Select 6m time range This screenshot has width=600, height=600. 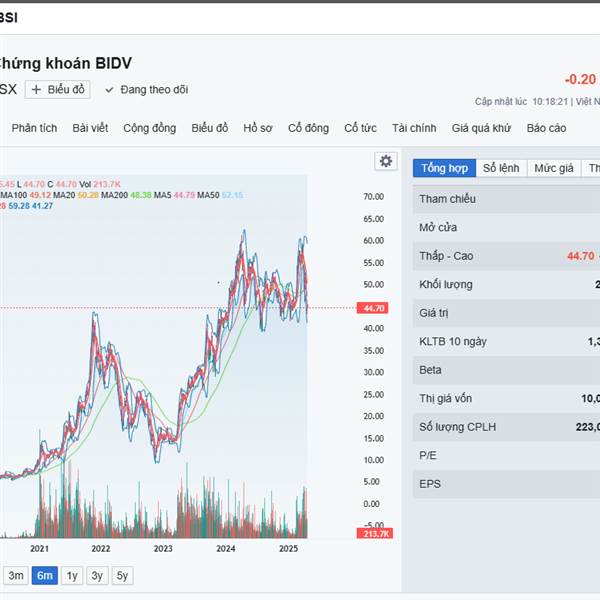[x=44, y=575]
